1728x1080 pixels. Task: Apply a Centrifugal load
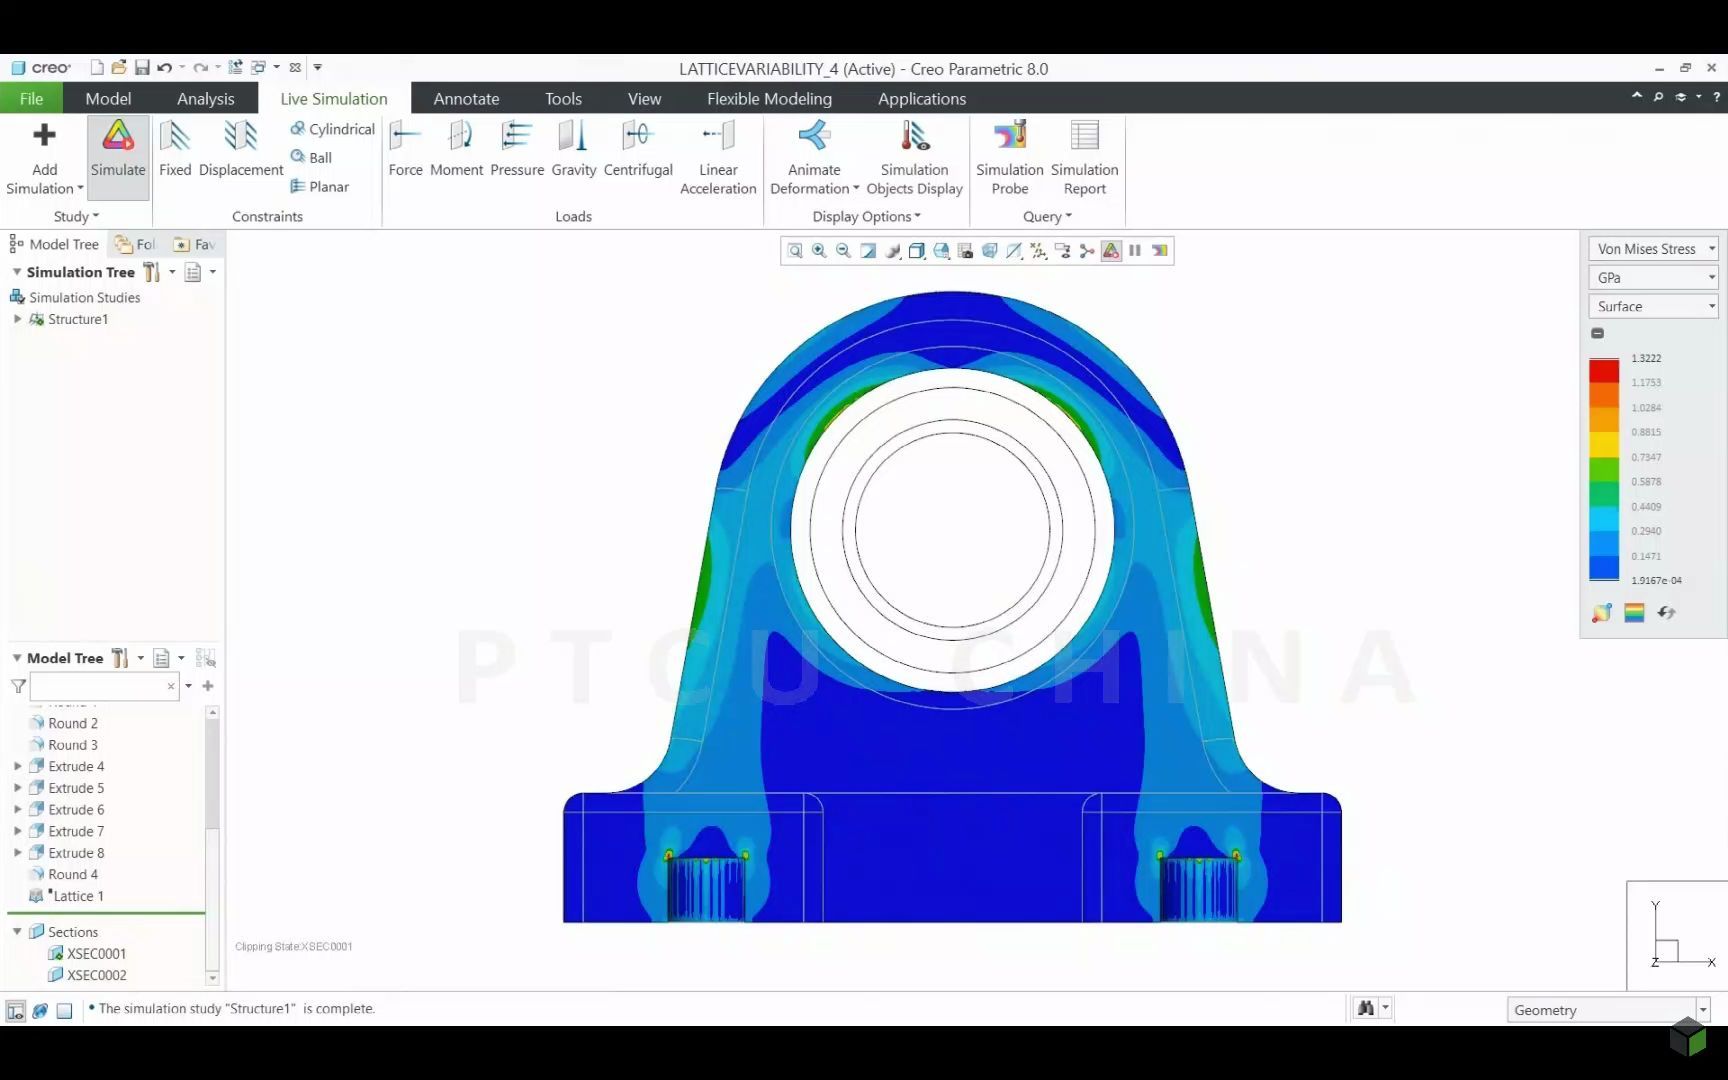(x=637, y=150)
